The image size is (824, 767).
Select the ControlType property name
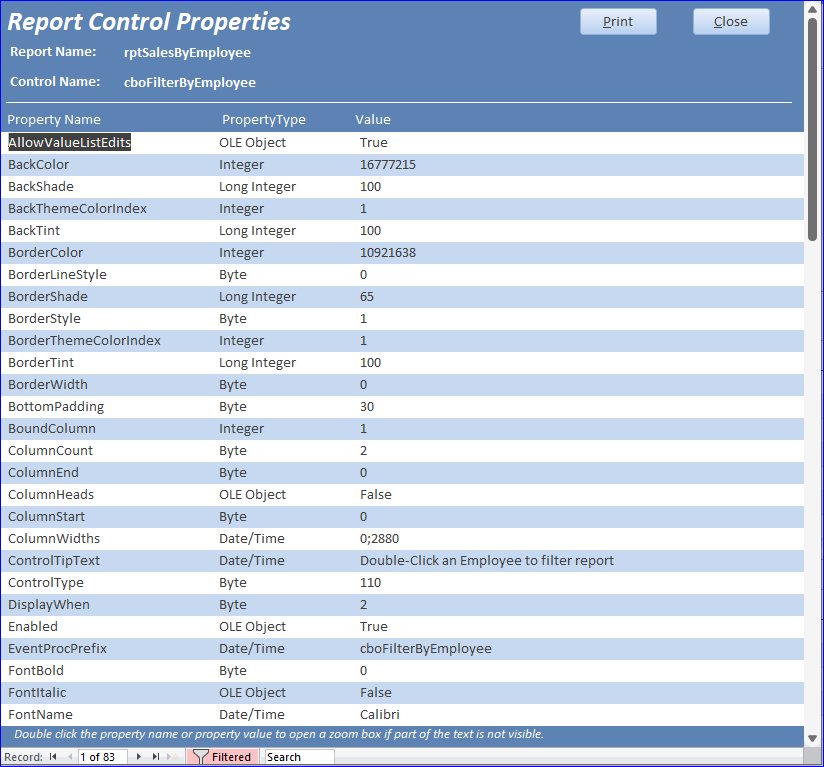46,584
